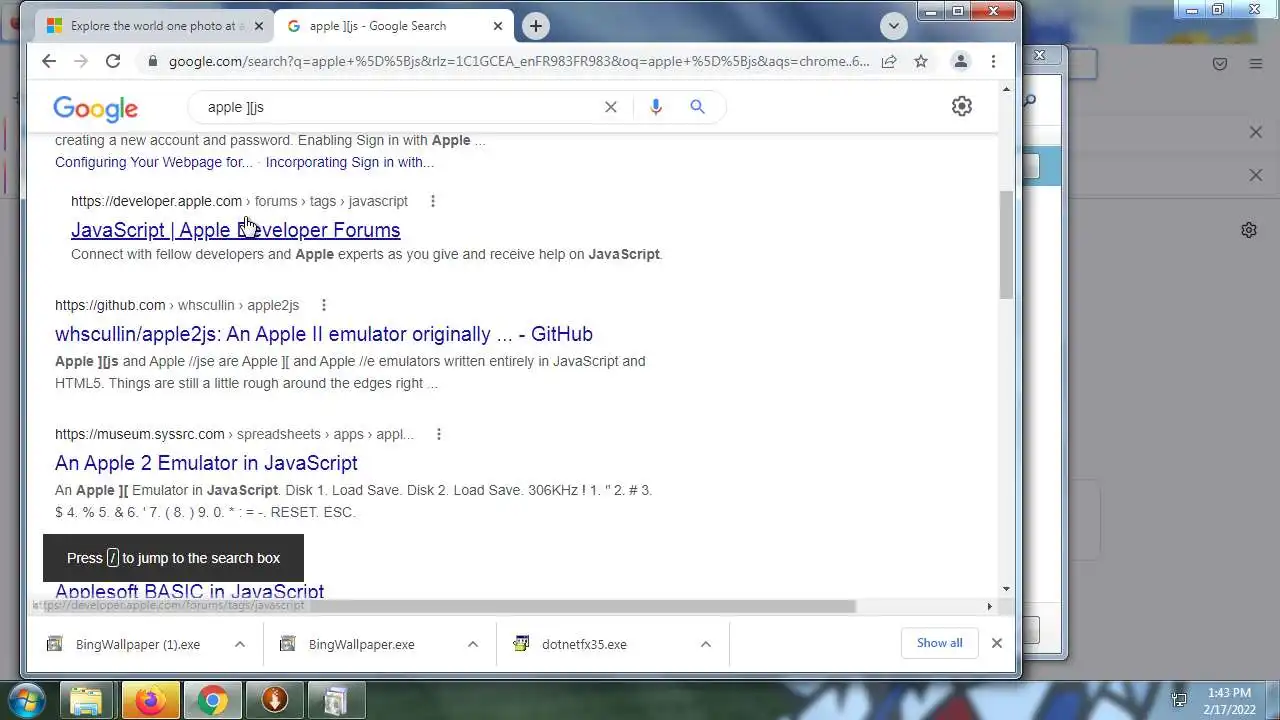Open the whscullin/apple2js GitHub result

(x=324, y=334)
